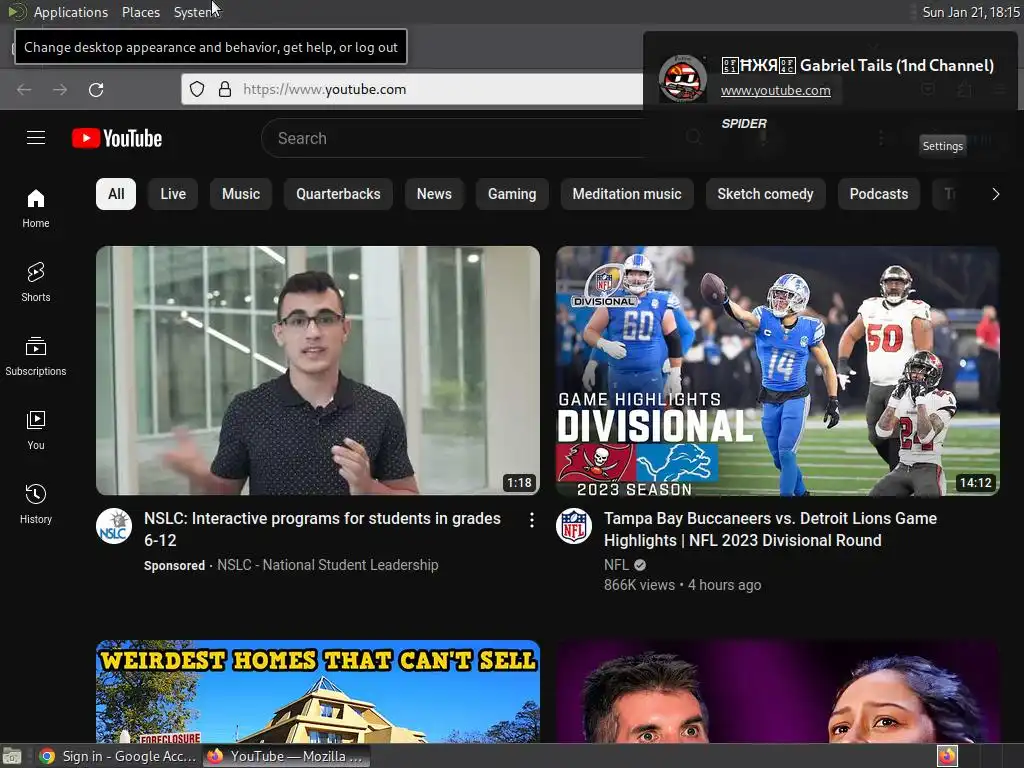Image resolution: width=1024 pixels, height=768 pixels.
Task: Open the talent show judge faces thumbnail
Action: point(778,691)
